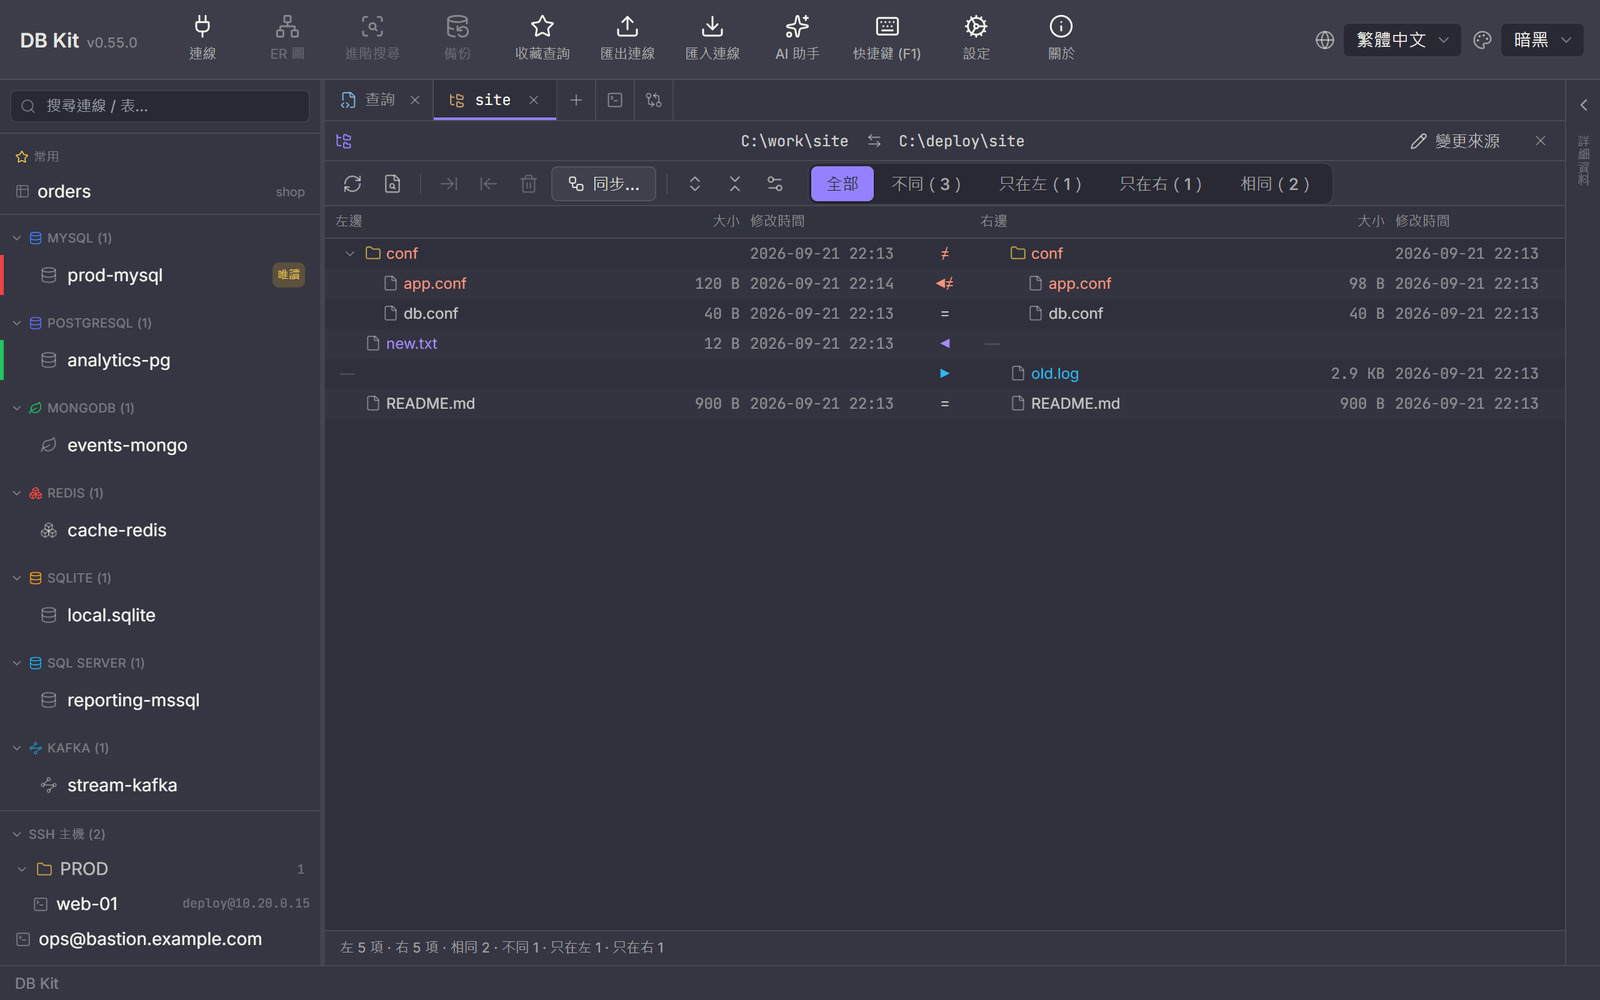
Task: Select new.txt in left pane
Action: click(x=411, y=344)
